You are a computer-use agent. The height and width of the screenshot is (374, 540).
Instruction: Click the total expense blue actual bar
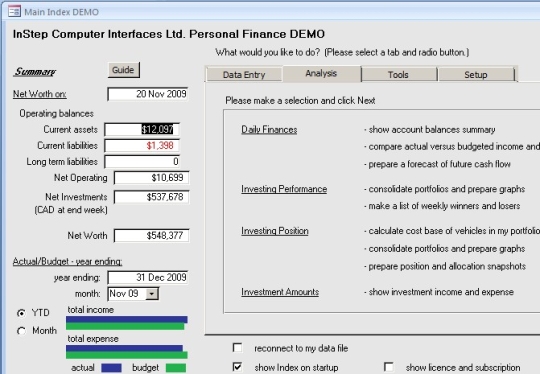pos(124,348)
